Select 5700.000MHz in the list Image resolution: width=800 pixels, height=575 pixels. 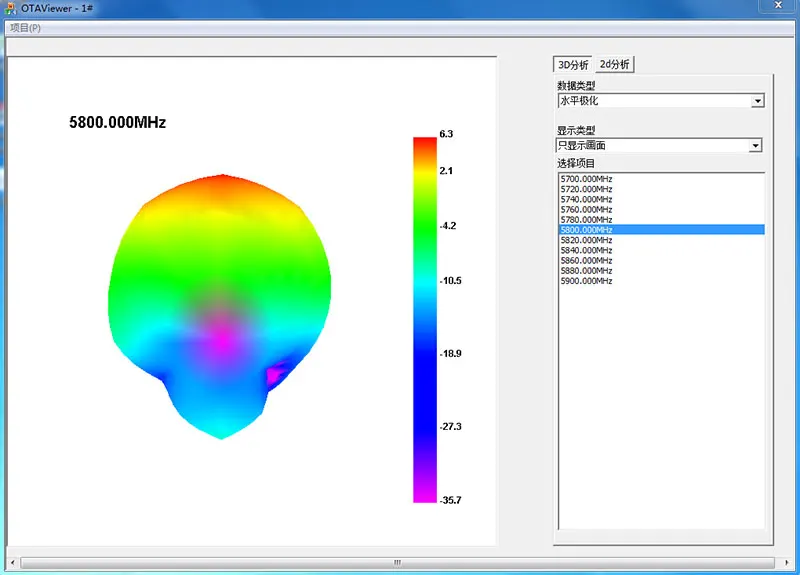[661, 179]
